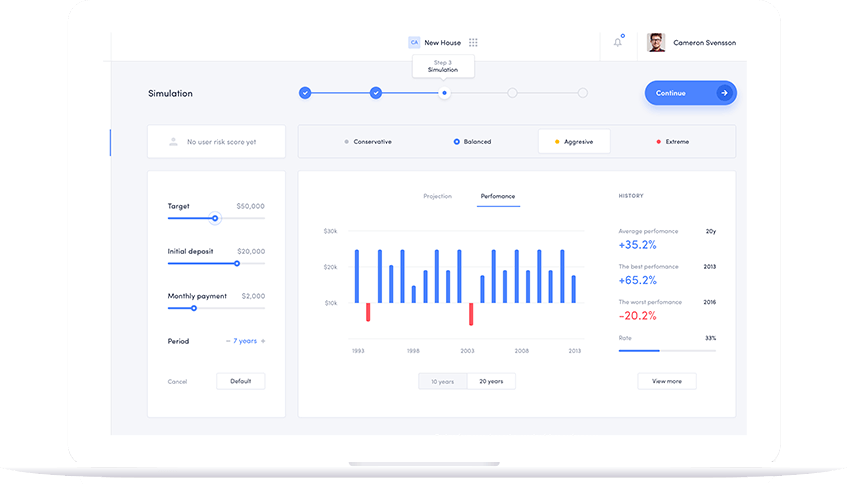Click the user silhouette icon in risk score box
Screen dimensions: 847x484
coord(173,142)
